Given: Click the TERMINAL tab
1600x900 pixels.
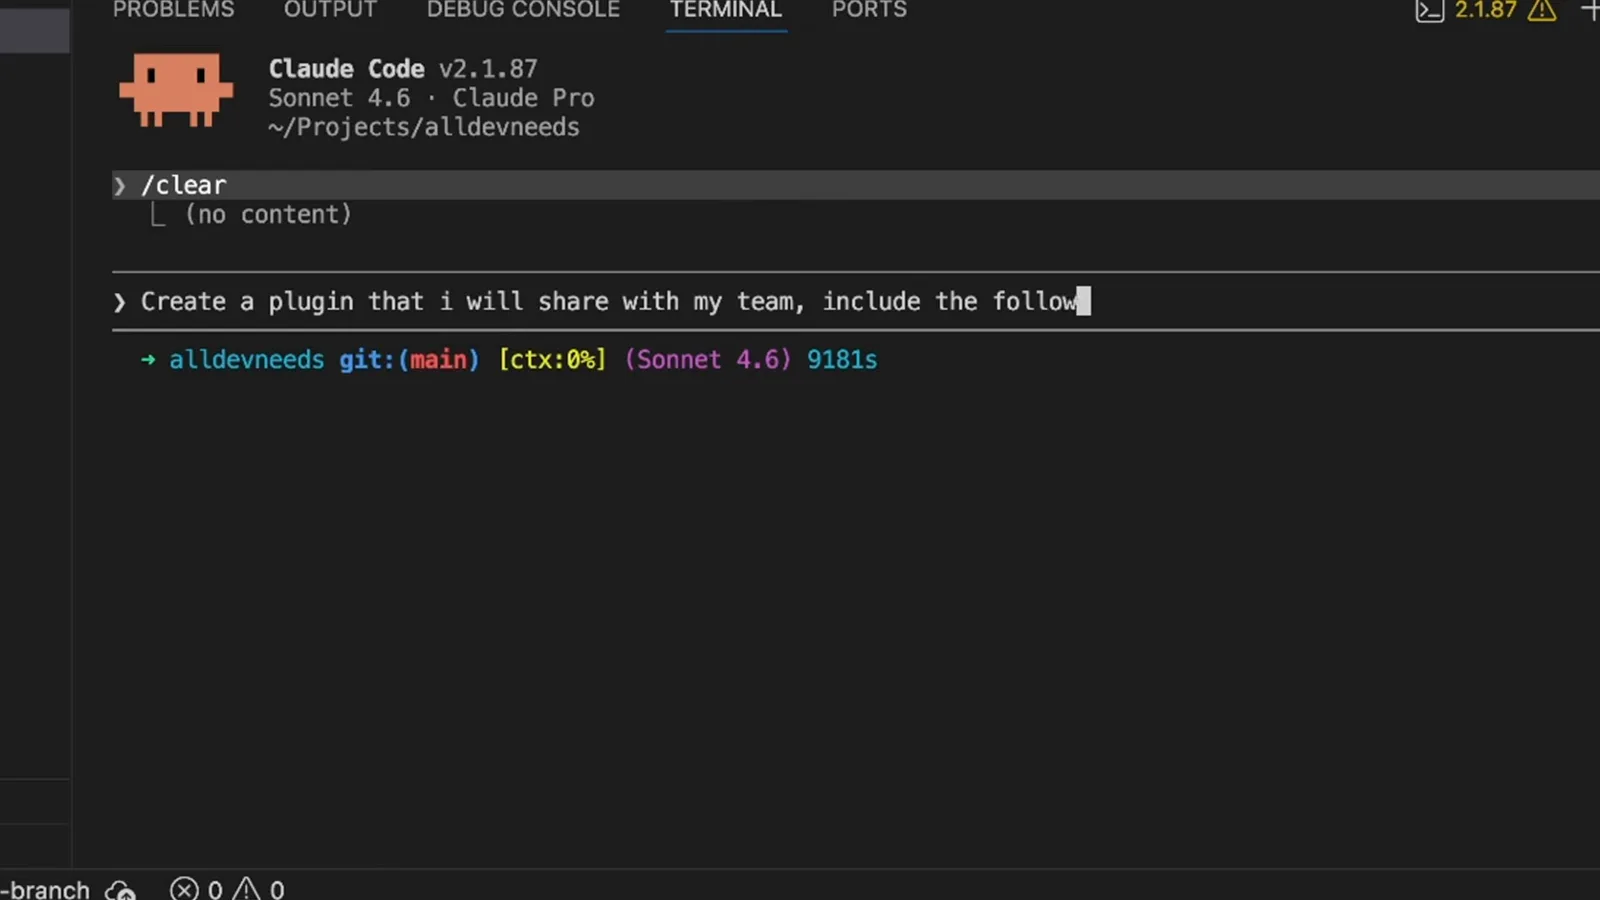Looking at the screenshot, I should [x=726, y=10].
